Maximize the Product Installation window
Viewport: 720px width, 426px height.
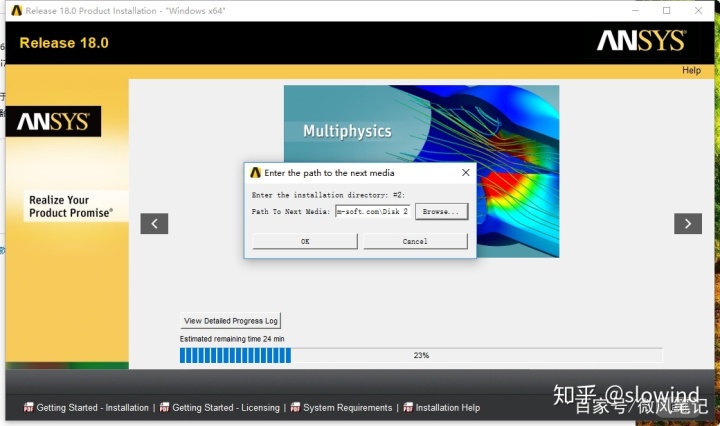666,11
